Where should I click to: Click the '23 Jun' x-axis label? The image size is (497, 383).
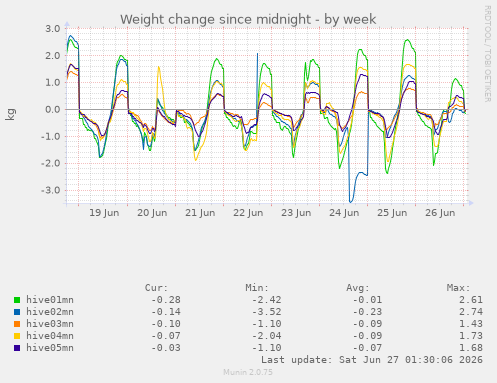coord(296,213)
